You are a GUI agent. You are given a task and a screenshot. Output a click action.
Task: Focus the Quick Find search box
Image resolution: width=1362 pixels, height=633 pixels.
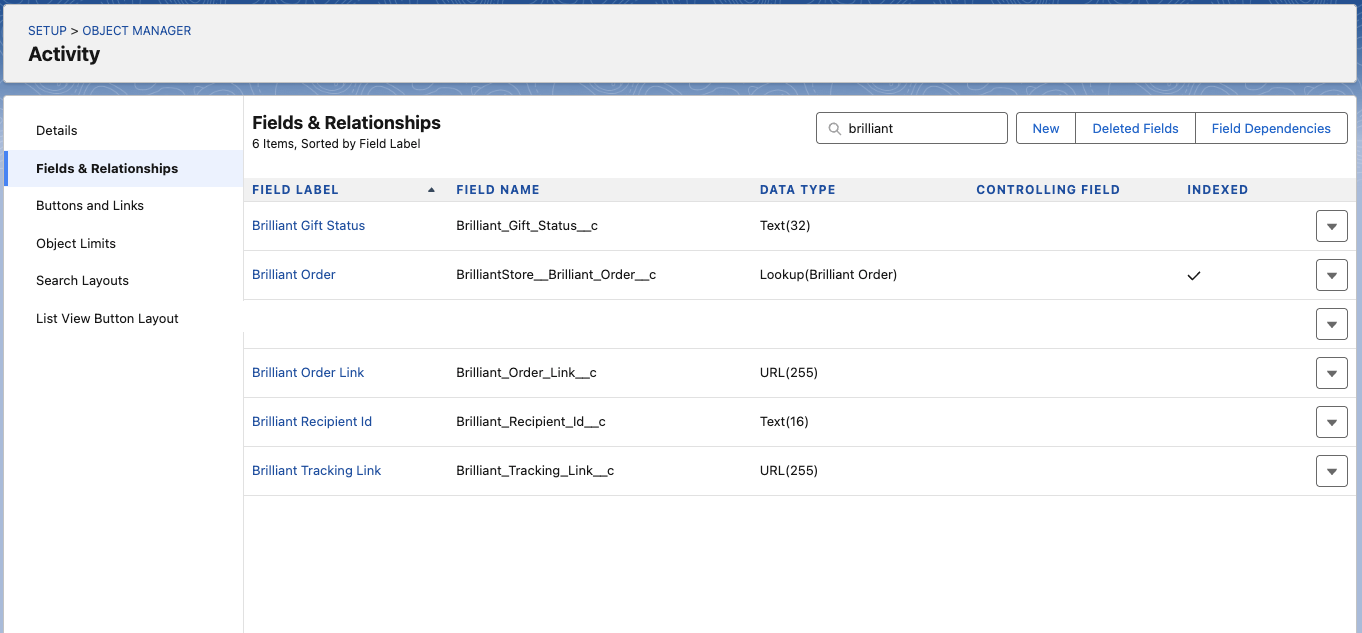(x=922, y=129)
